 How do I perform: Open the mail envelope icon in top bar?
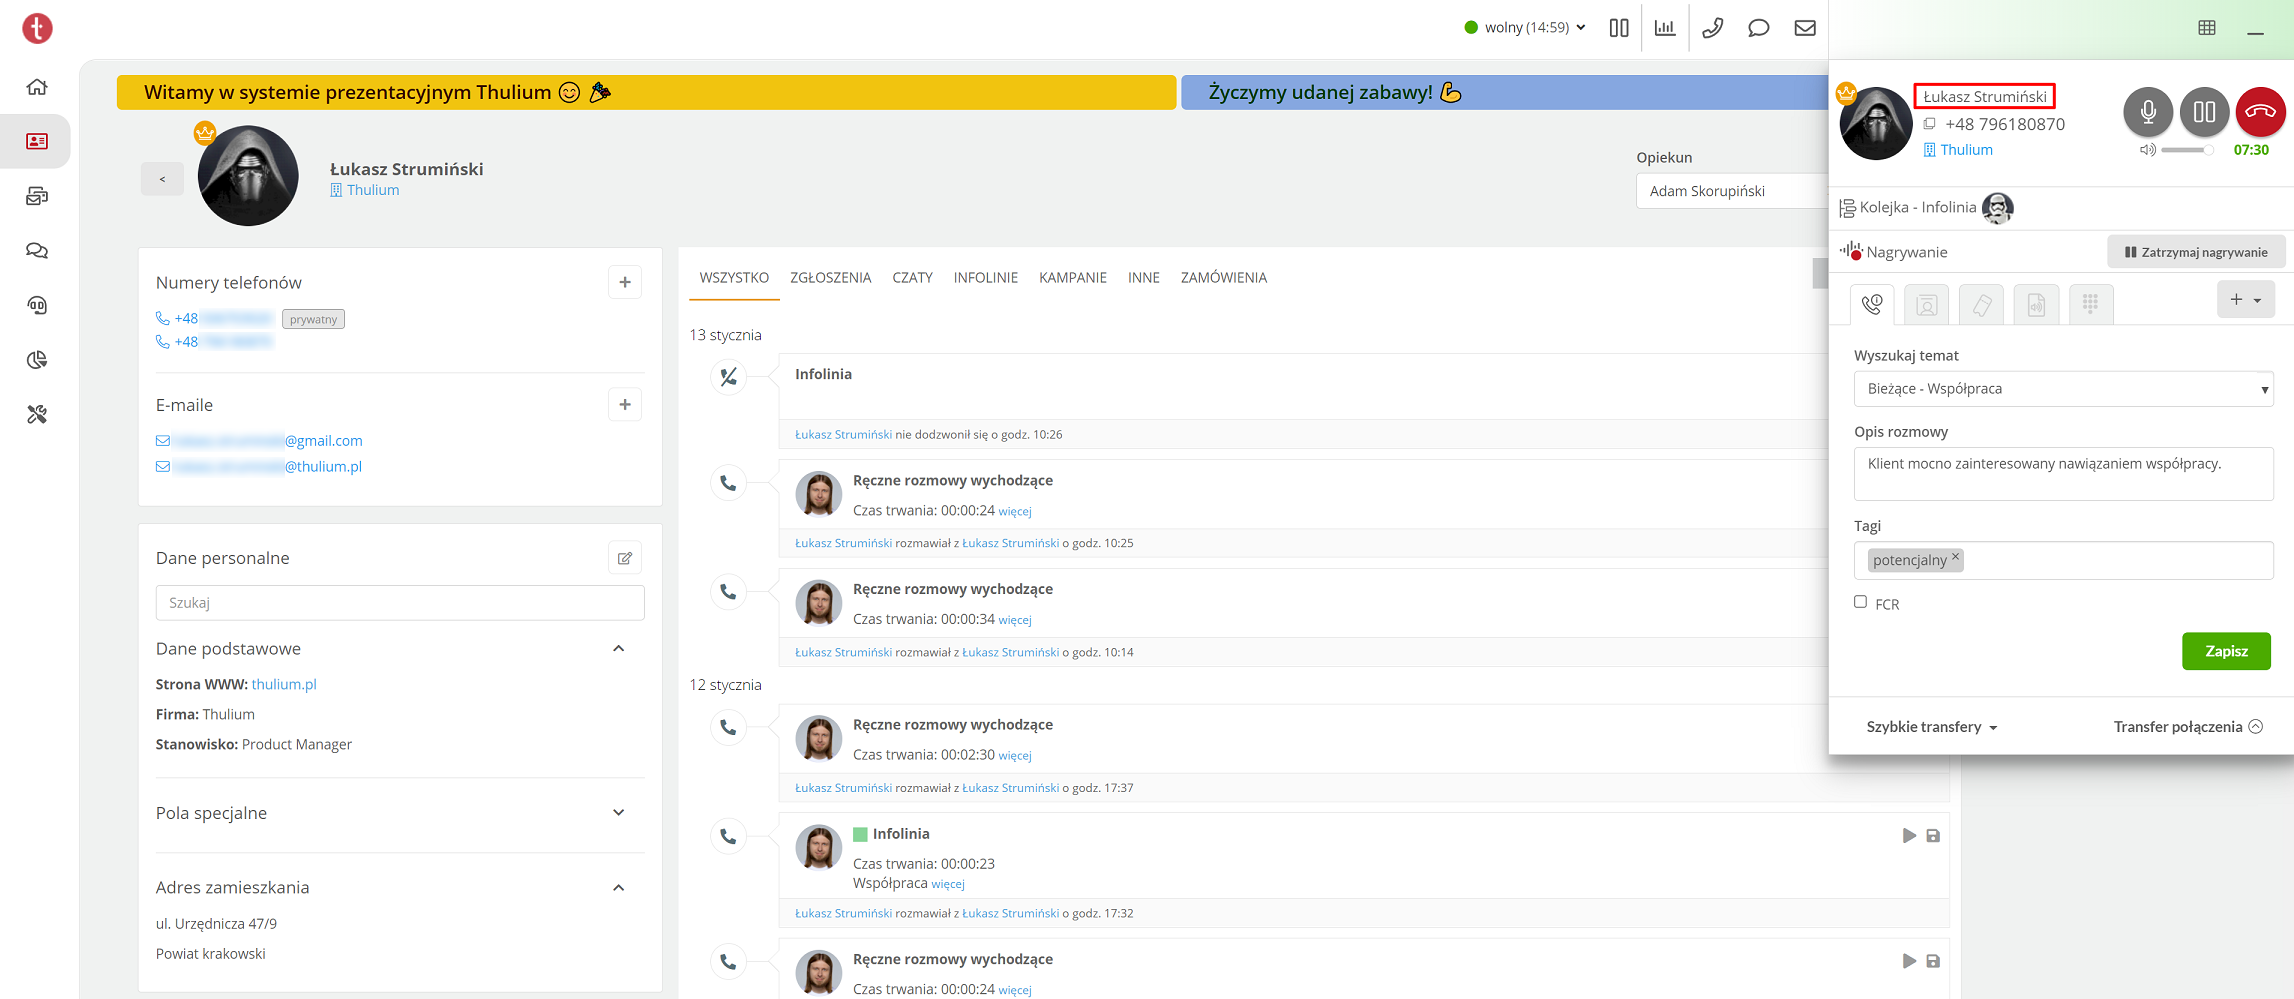[1805, 28]
